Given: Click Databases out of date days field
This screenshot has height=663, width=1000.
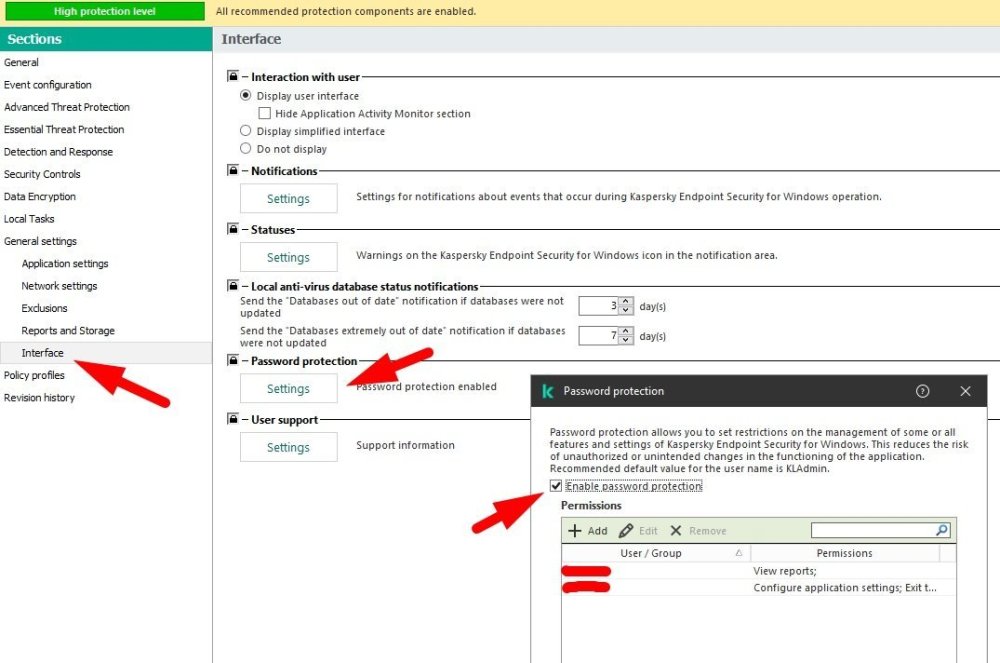Looking at the screenshot, I should tap(599, 306).
